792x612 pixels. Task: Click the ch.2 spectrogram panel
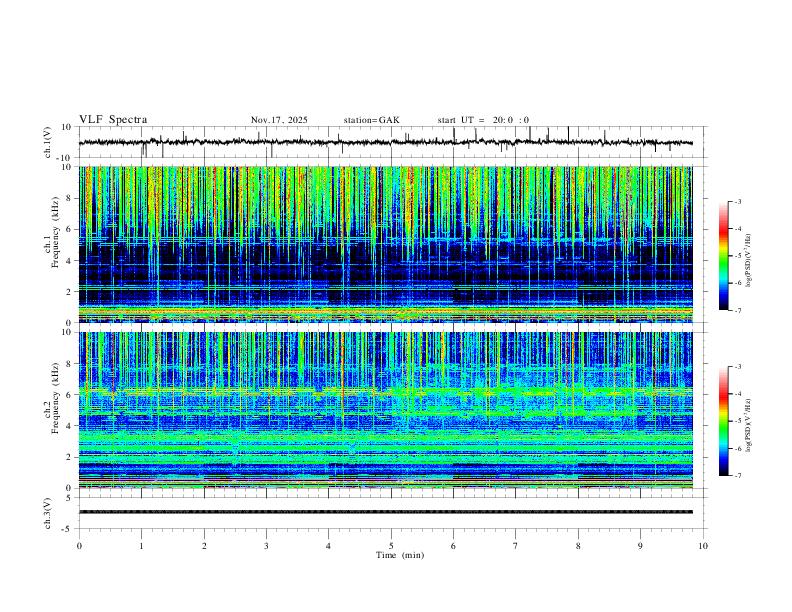[x=386, y=410]
